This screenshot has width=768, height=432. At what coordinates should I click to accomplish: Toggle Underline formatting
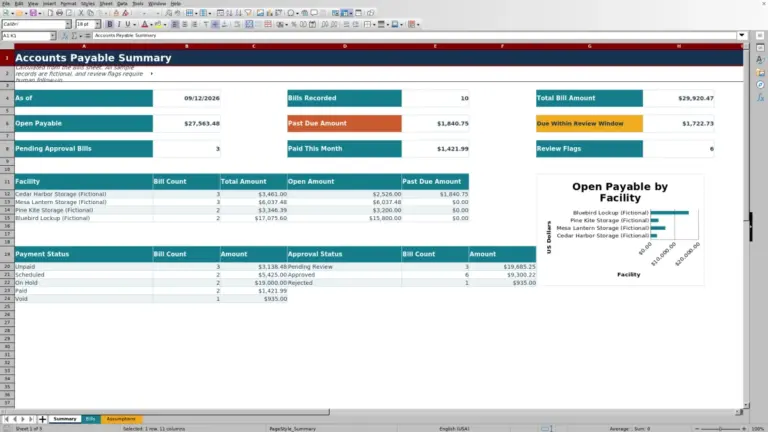point(128,24)
